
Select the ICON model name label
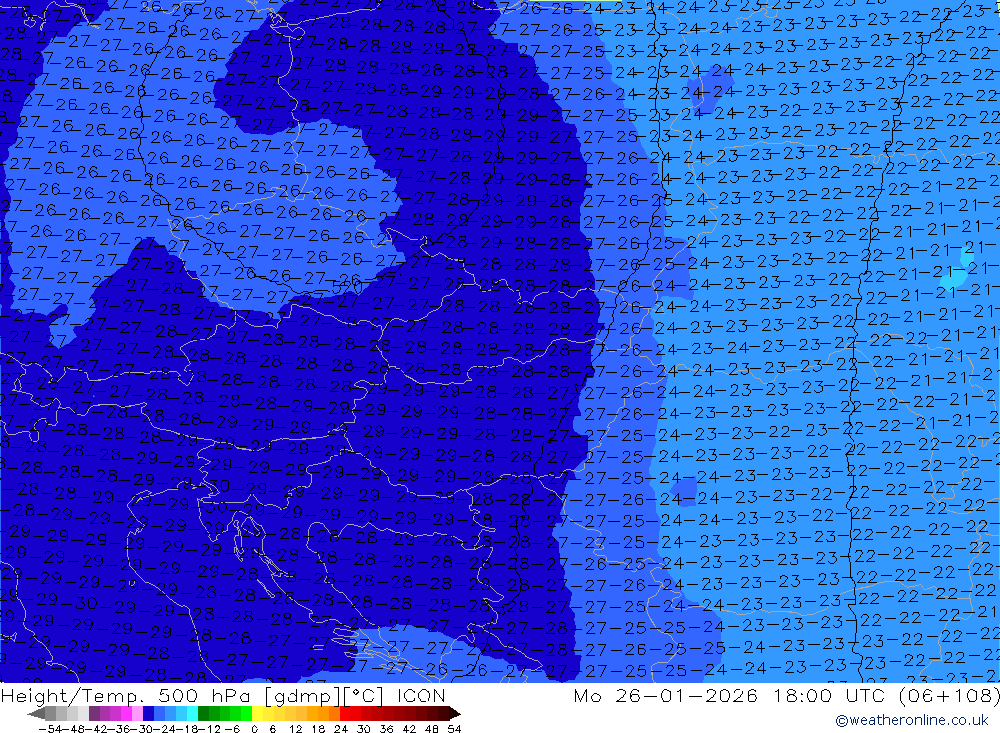point(421,695)
